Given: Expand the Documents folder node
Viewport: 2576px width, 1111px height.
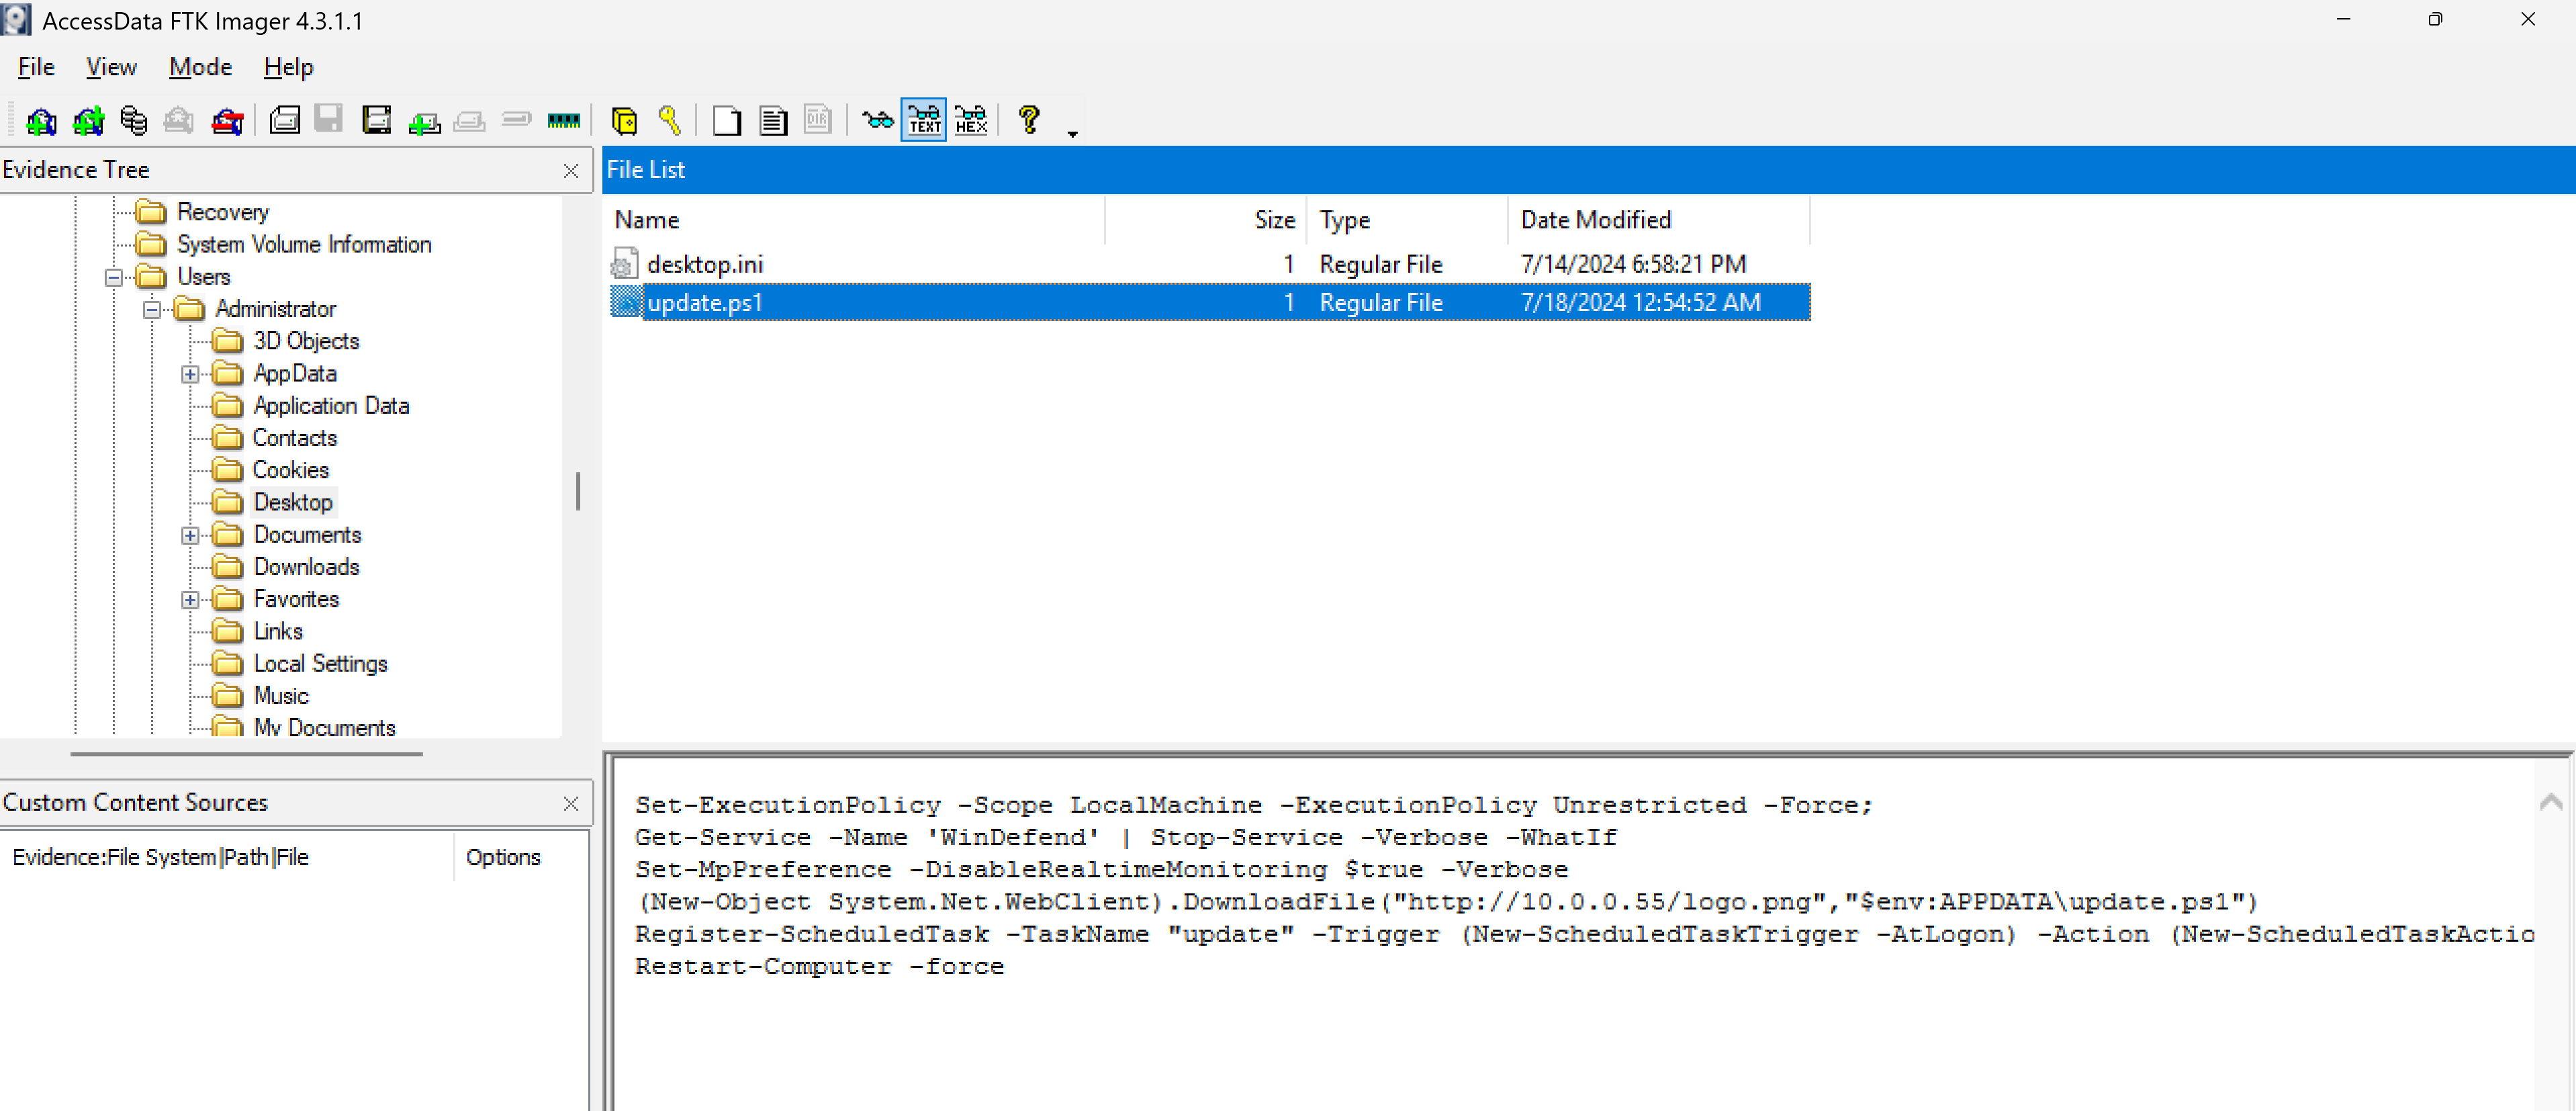Looking at the screenshot, I should pos(190,535).
